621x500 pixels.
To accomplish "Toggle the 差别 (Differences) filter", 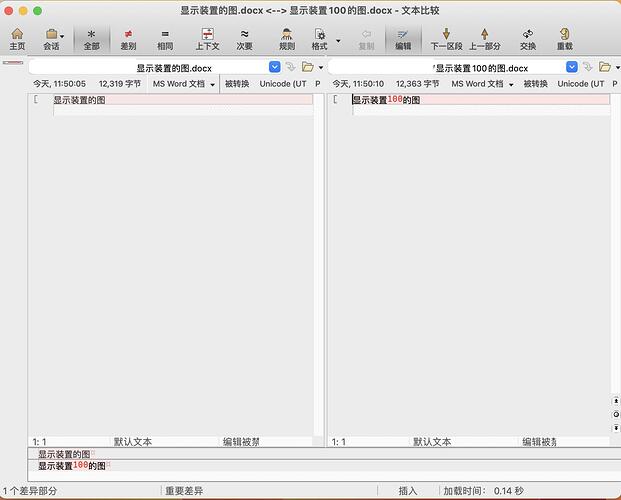I will point(128,39).
